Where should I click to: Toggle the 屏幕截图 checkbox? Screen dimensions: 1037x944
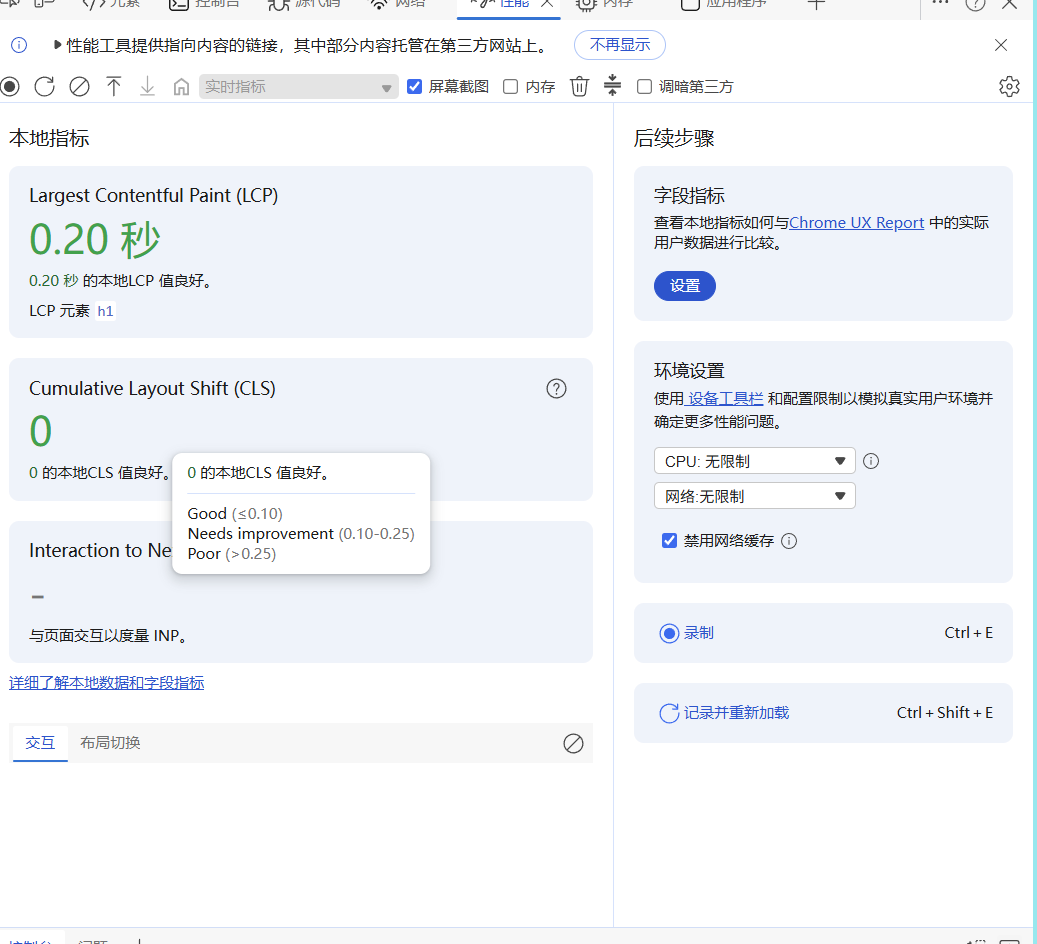coord(415,87)
